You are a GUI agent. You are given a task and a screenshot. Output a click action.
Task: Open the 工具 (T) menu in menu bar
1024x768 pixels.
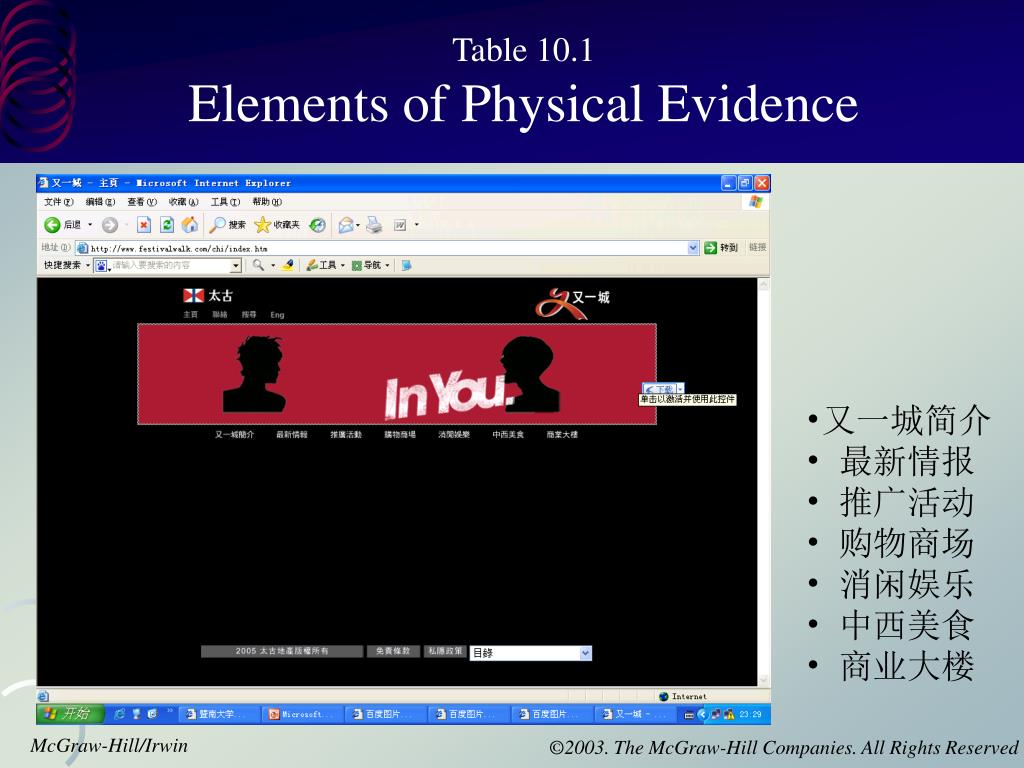pyautogui.click(x=225, y=202)
